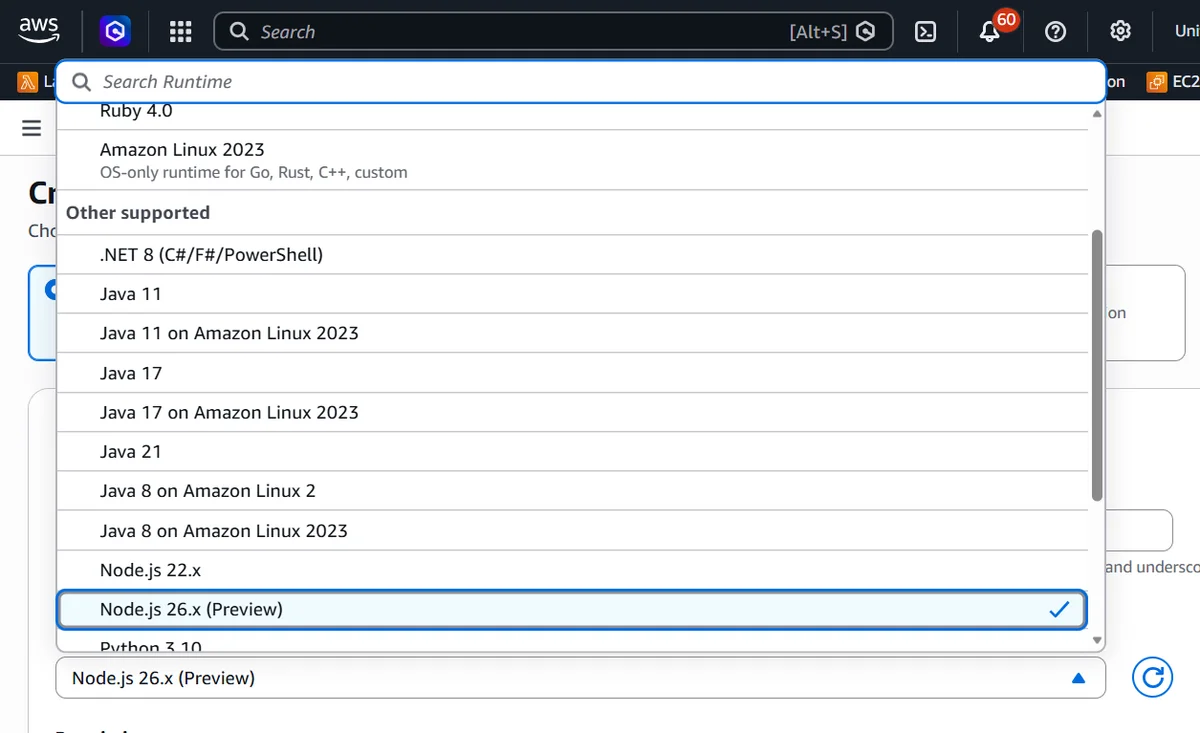Choose the plain Java 17 runtime
The width and height of the screenshot is (1200, 733).
point(572,373)
